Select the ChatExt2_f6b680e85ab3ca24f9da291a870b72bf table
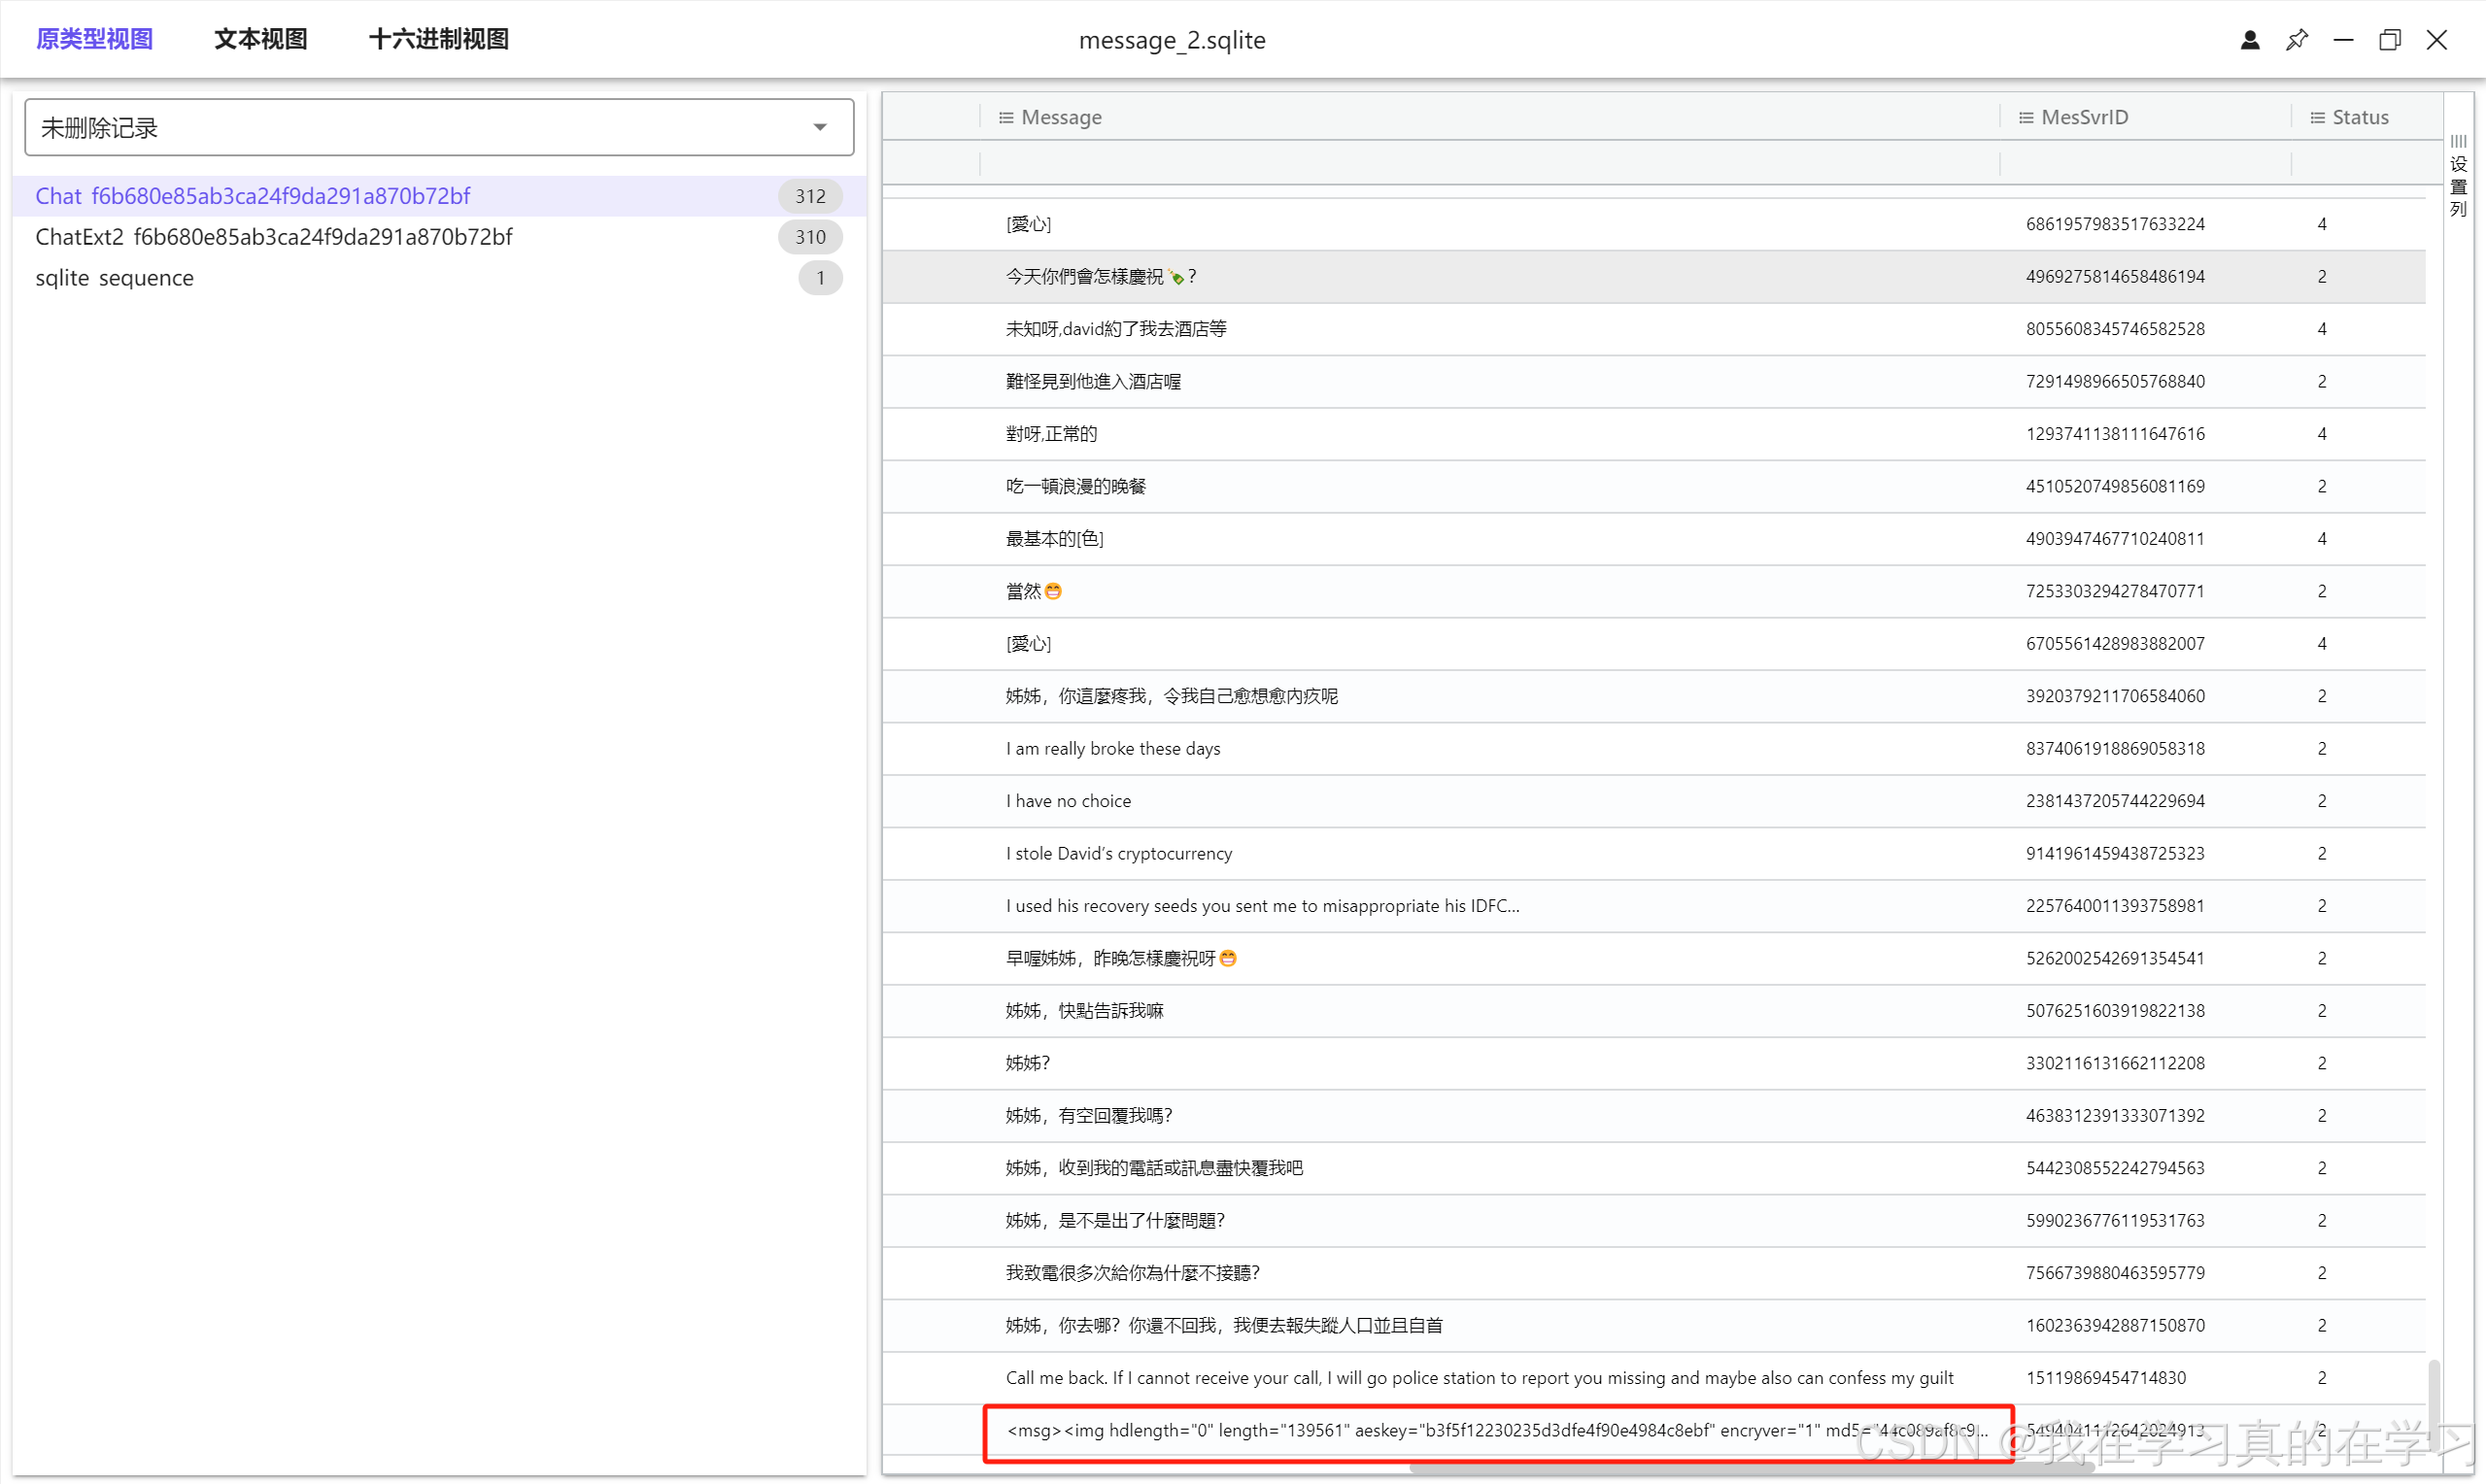The image size is (2486, 1484). pos(273,237)
